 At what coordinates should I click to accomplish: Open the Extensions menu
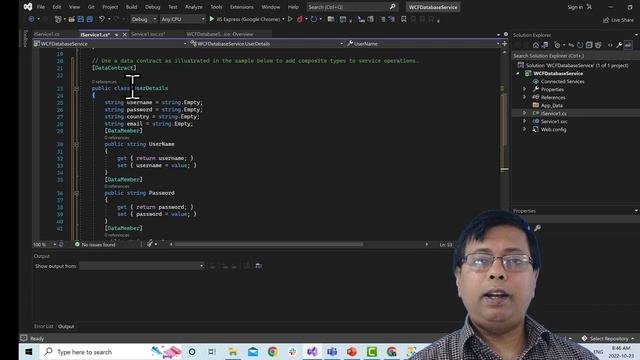click(x=242, y=7)
